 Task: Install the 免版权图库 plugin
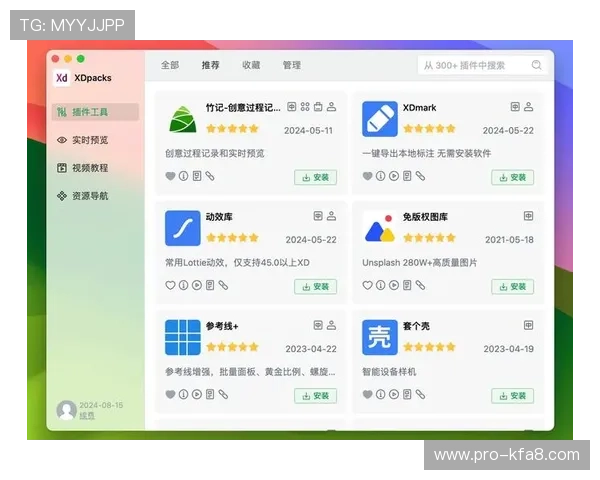513,286
